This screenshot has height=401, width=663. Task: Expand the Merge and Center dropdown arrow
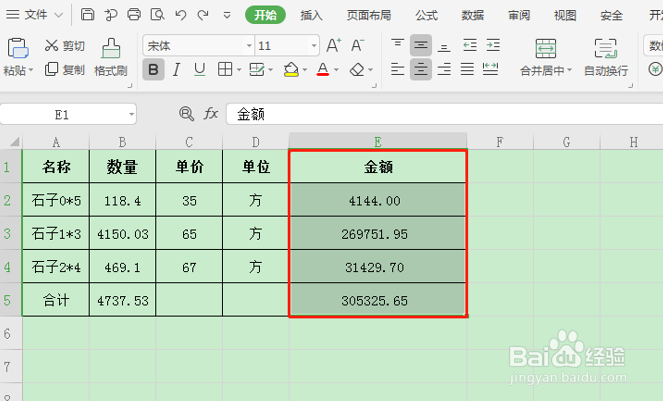pos(569,70)
